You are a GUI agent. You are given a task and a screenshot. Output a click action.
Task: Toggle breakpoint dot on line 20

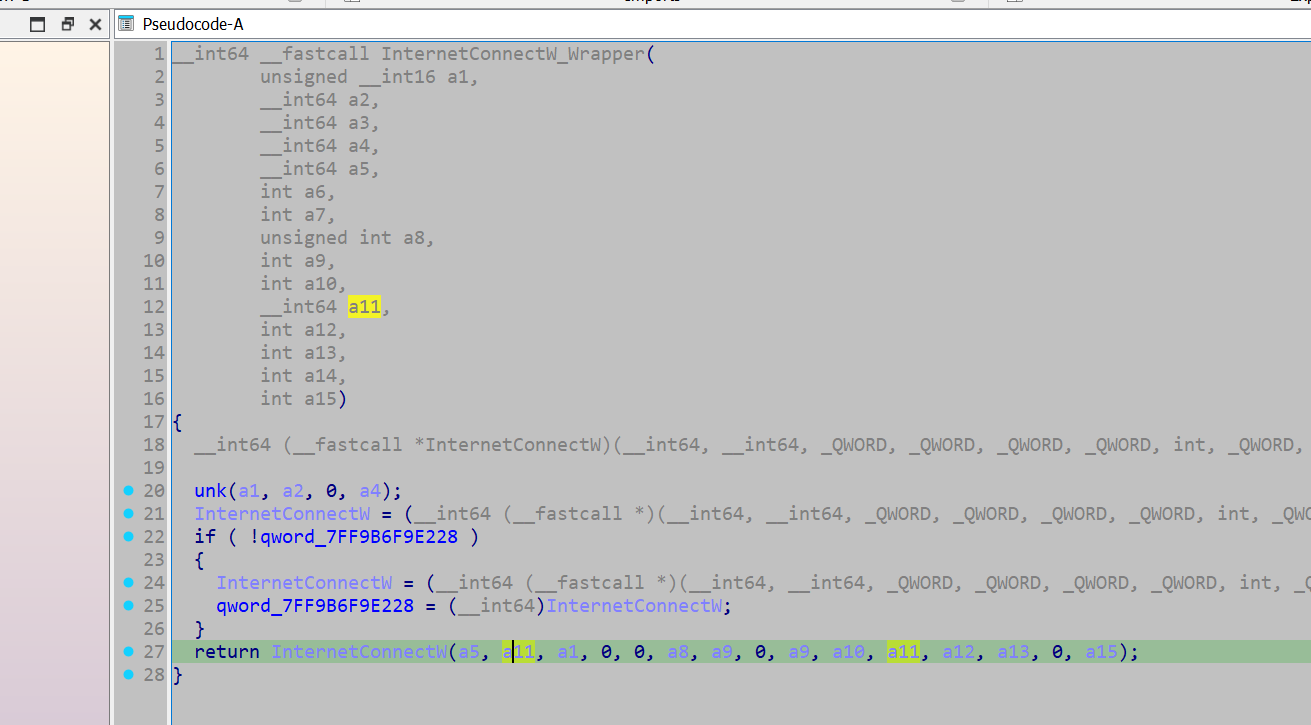128,491
